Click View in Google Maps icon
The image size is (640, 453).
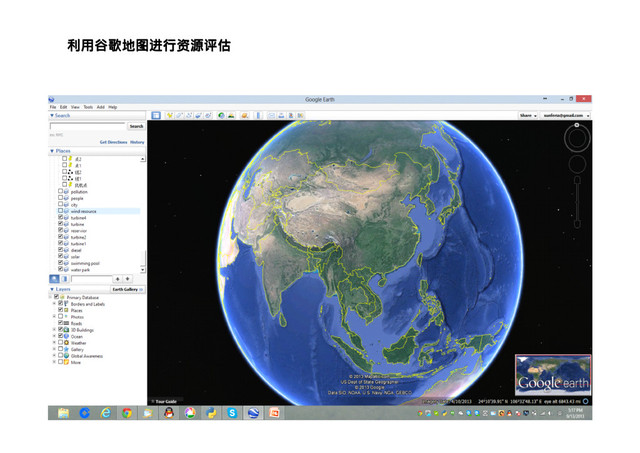coord(301,115)
